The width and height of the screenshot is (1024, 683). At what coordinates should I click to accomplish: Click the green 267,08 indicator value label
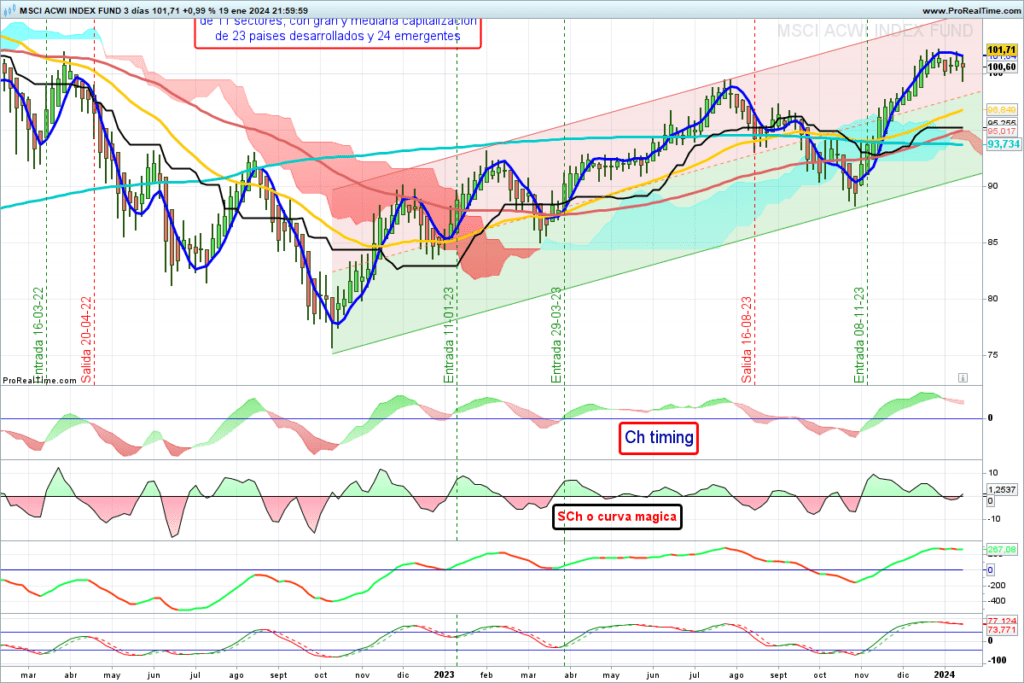(1001, 550)
